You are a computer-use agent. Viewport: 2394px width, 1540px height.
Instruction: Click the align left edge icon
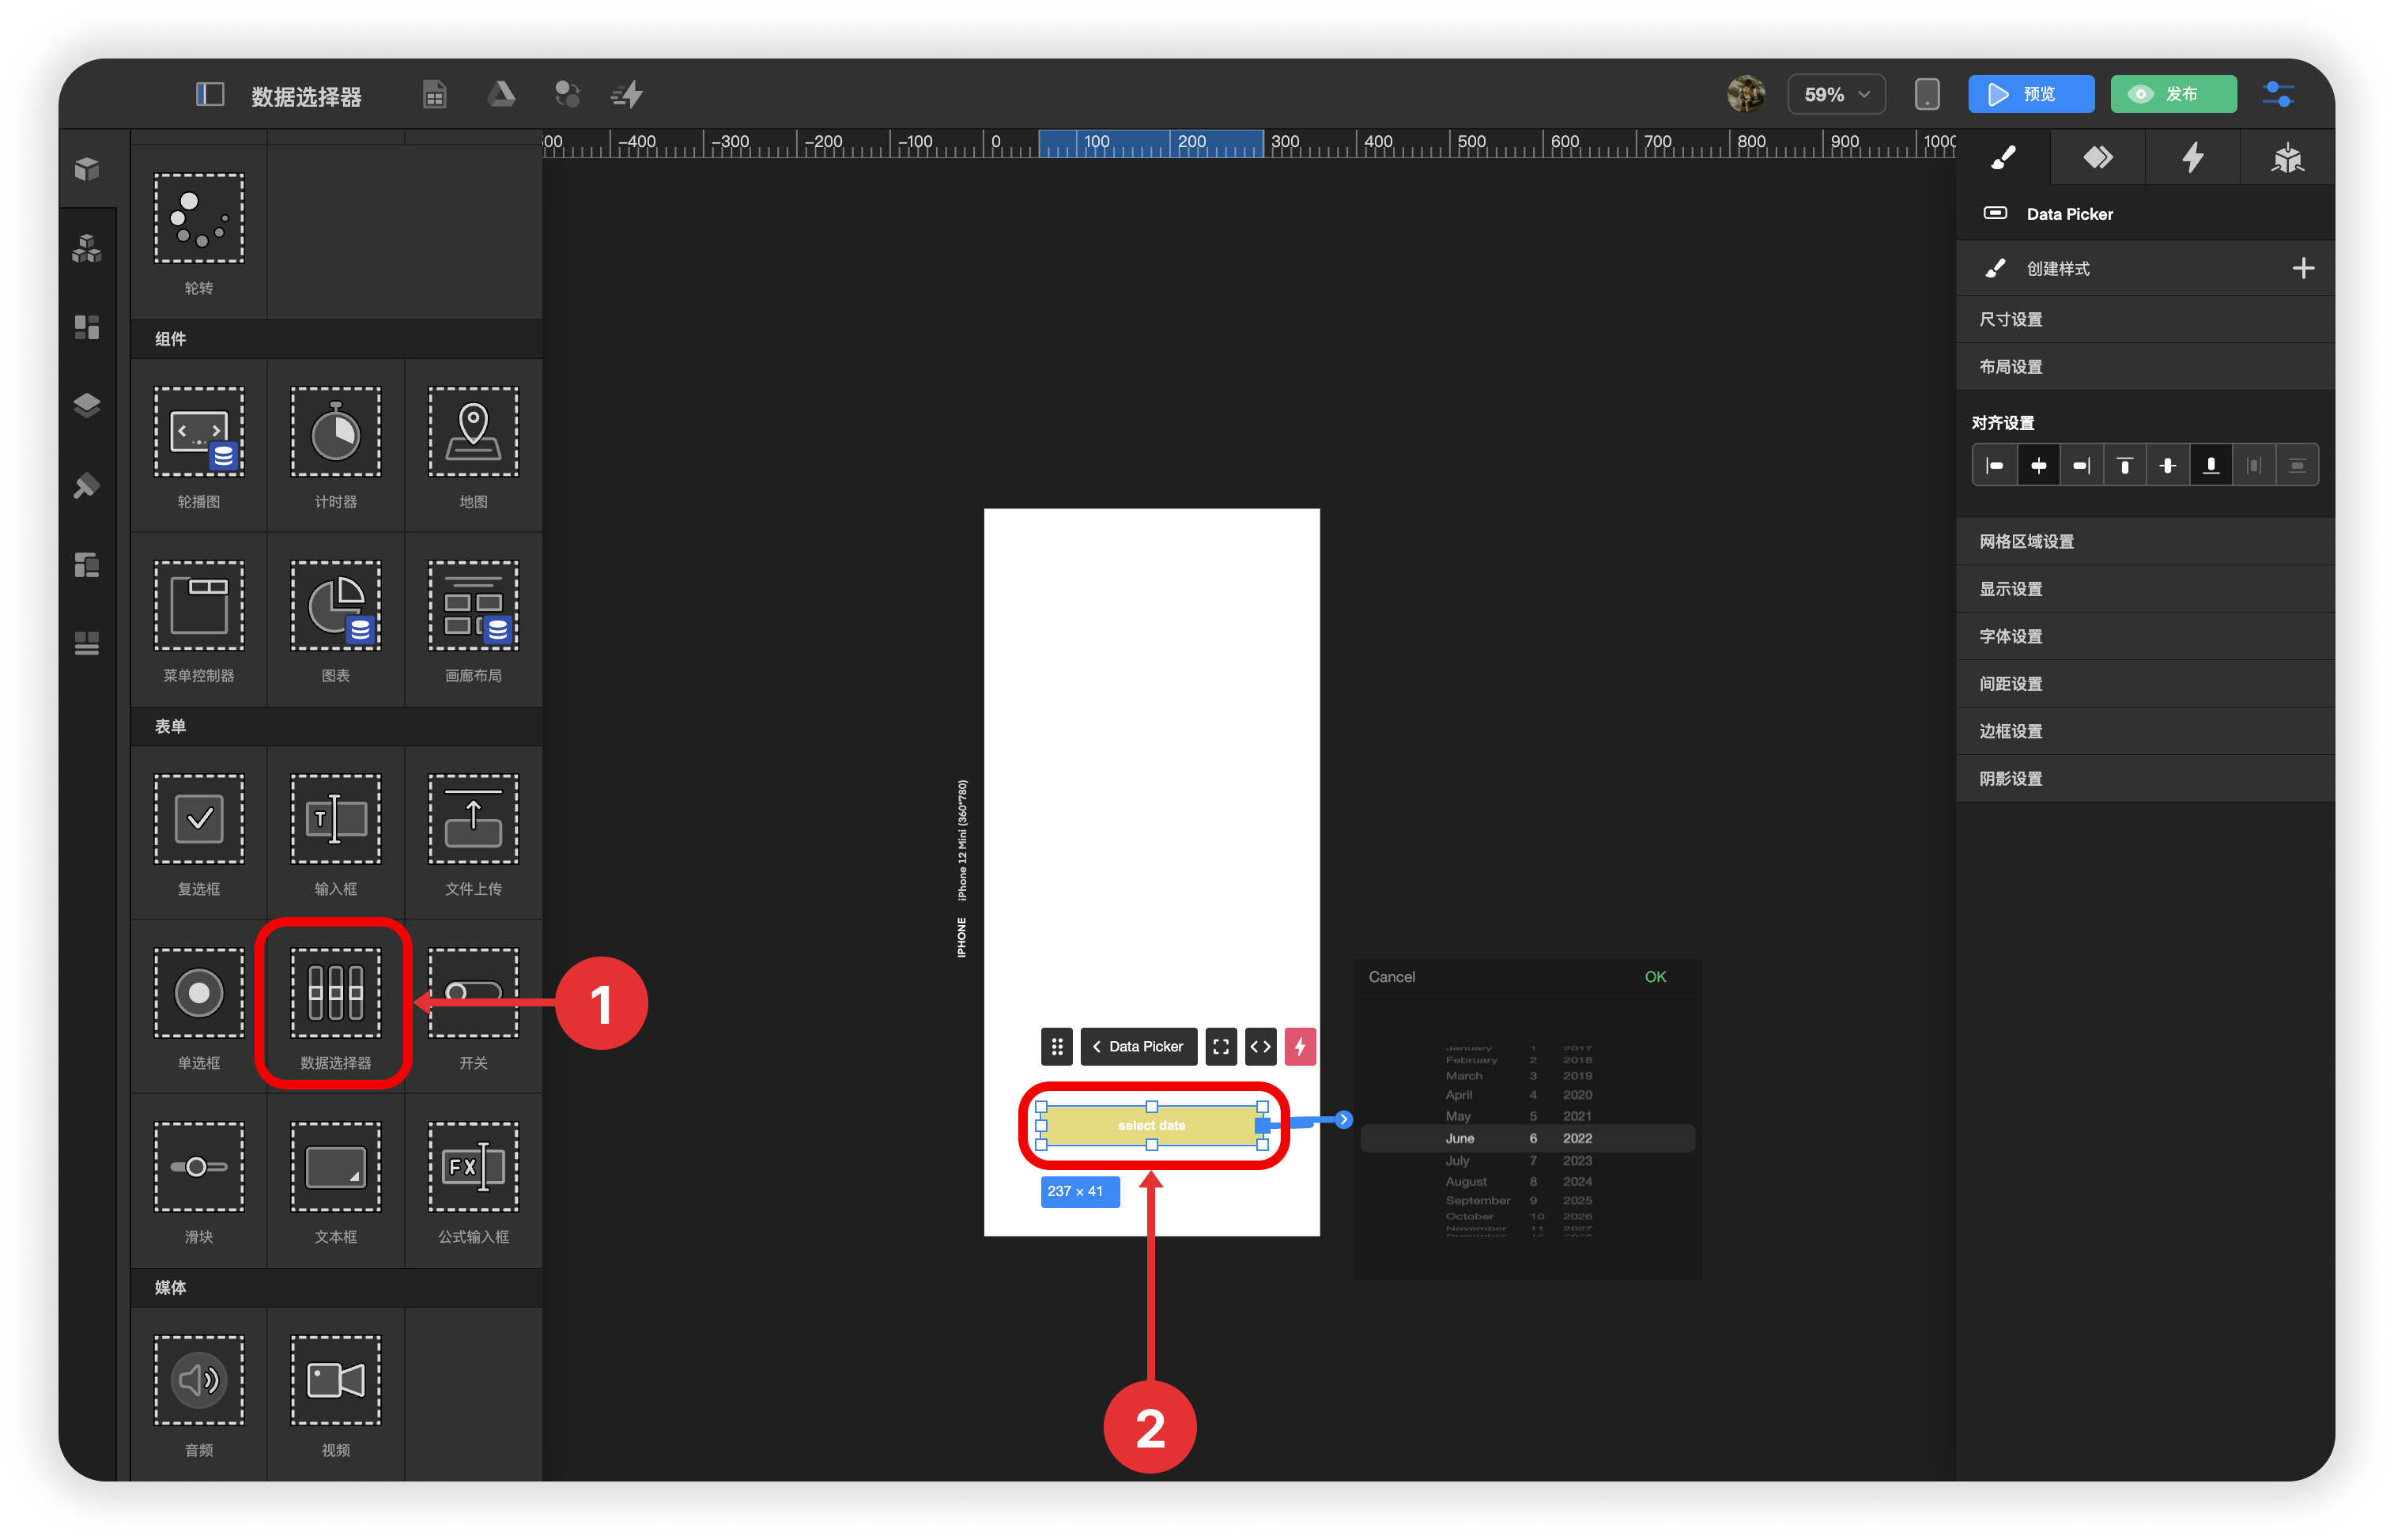pos(1994,466)
